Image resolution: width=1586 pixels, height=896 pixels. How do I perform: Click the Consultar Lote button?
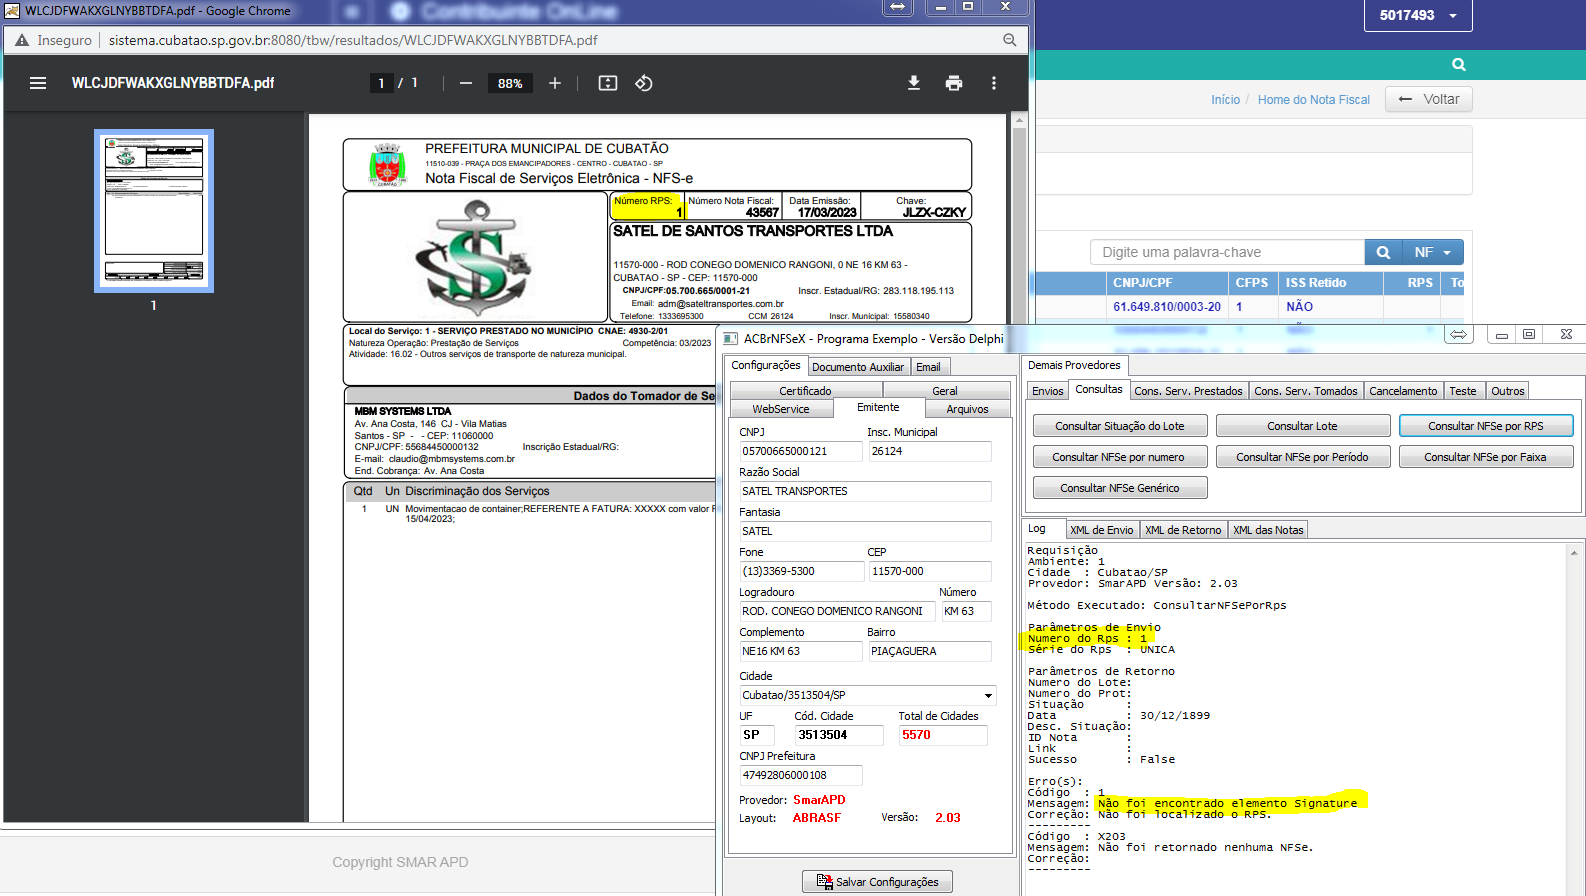point(1302,426)
